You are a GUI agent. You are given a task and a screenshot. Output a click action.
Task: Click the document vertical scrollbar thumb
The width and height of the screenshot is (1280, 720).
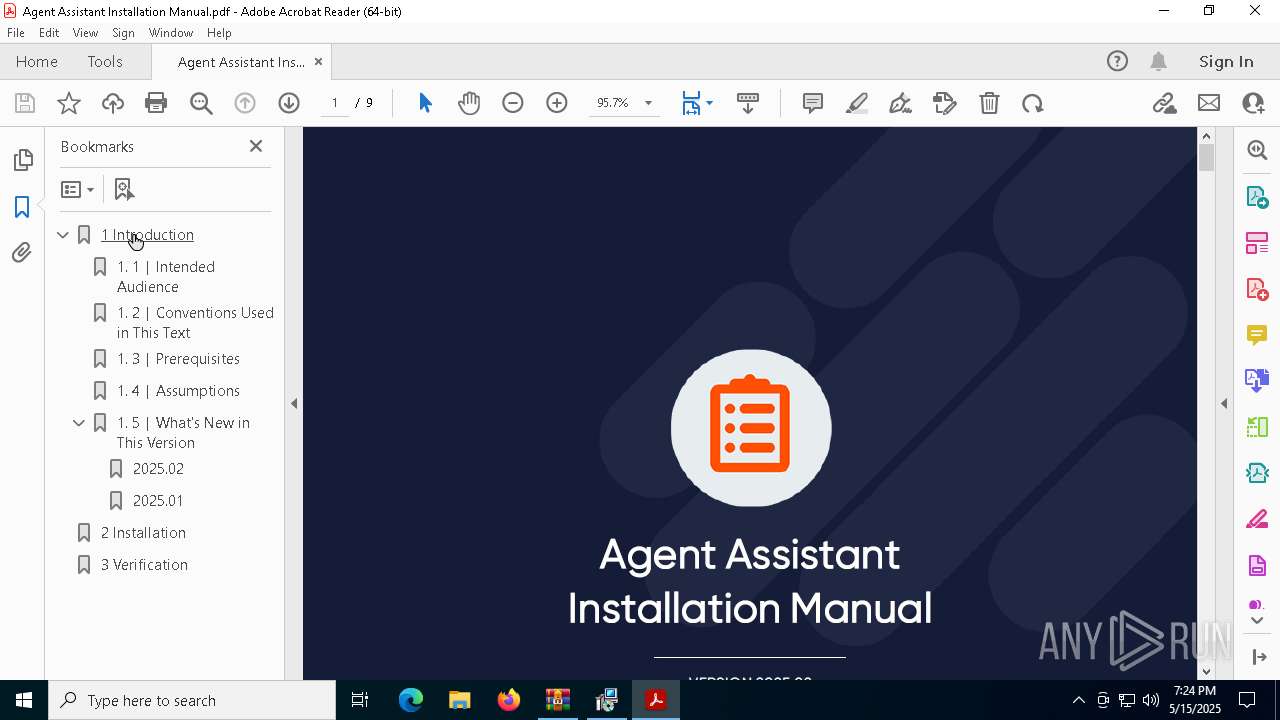pyautogui.click(x=1206, y=157)
